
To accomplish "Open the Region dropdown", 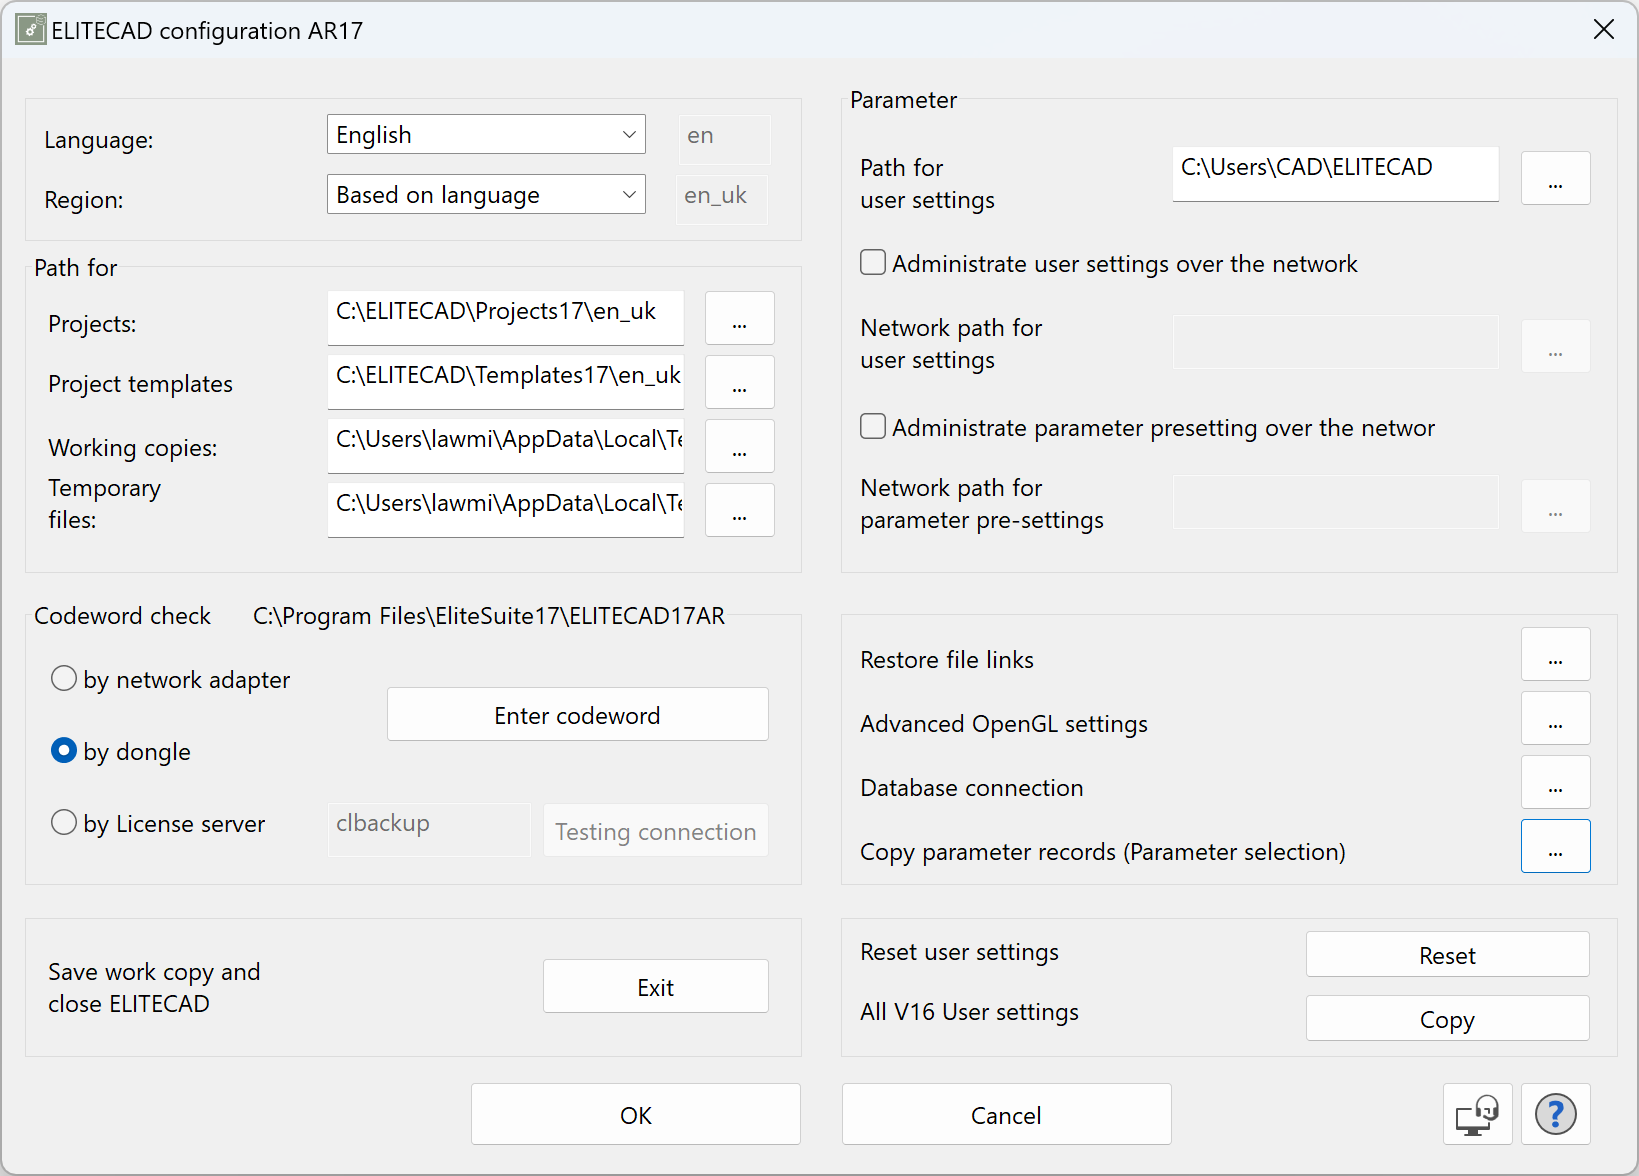I will (486, 194).
